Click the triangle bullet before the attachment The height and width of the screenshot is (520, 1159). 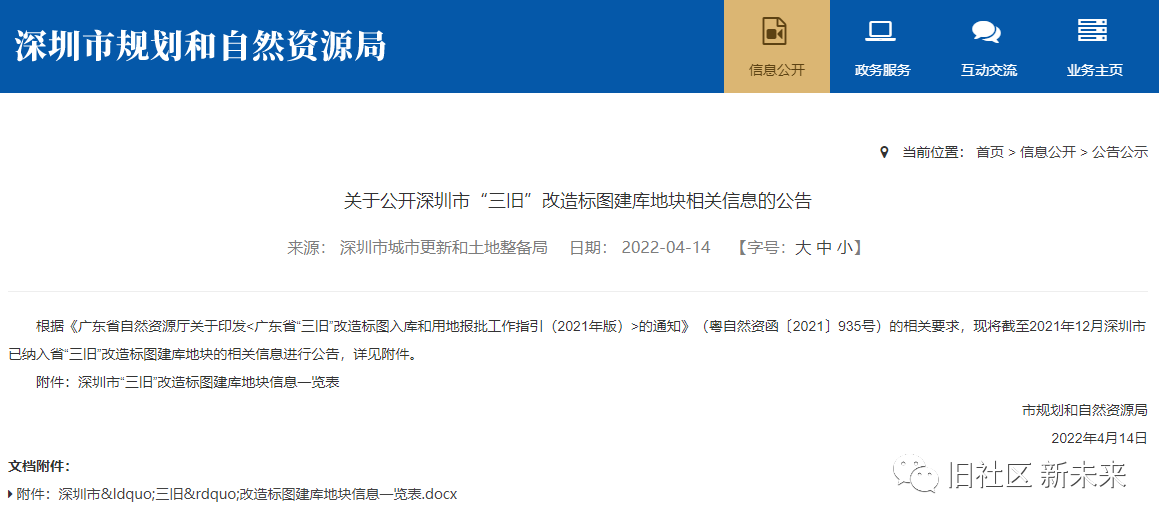pyautogui.click(x=10, y=494)
